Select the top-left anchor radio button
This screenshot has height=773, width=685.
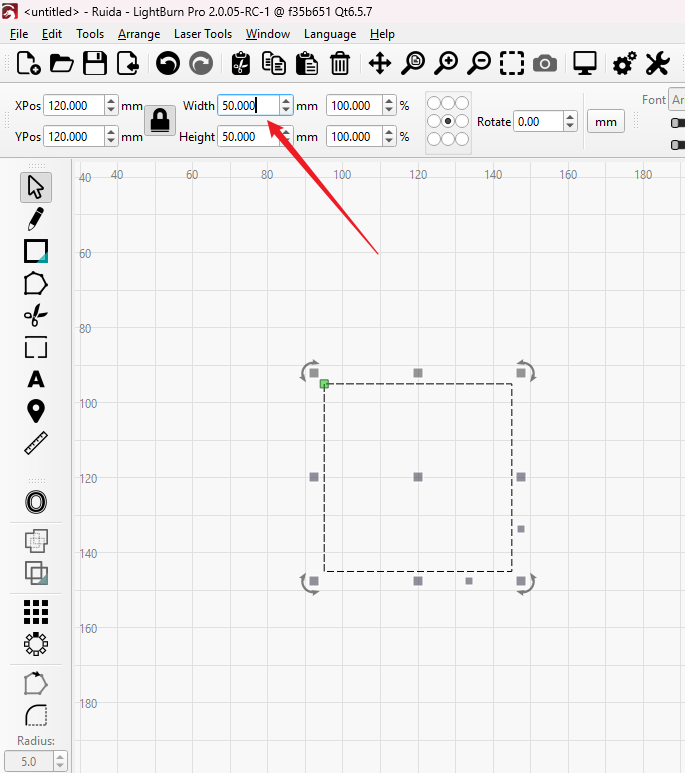click(x=434, y=104)
